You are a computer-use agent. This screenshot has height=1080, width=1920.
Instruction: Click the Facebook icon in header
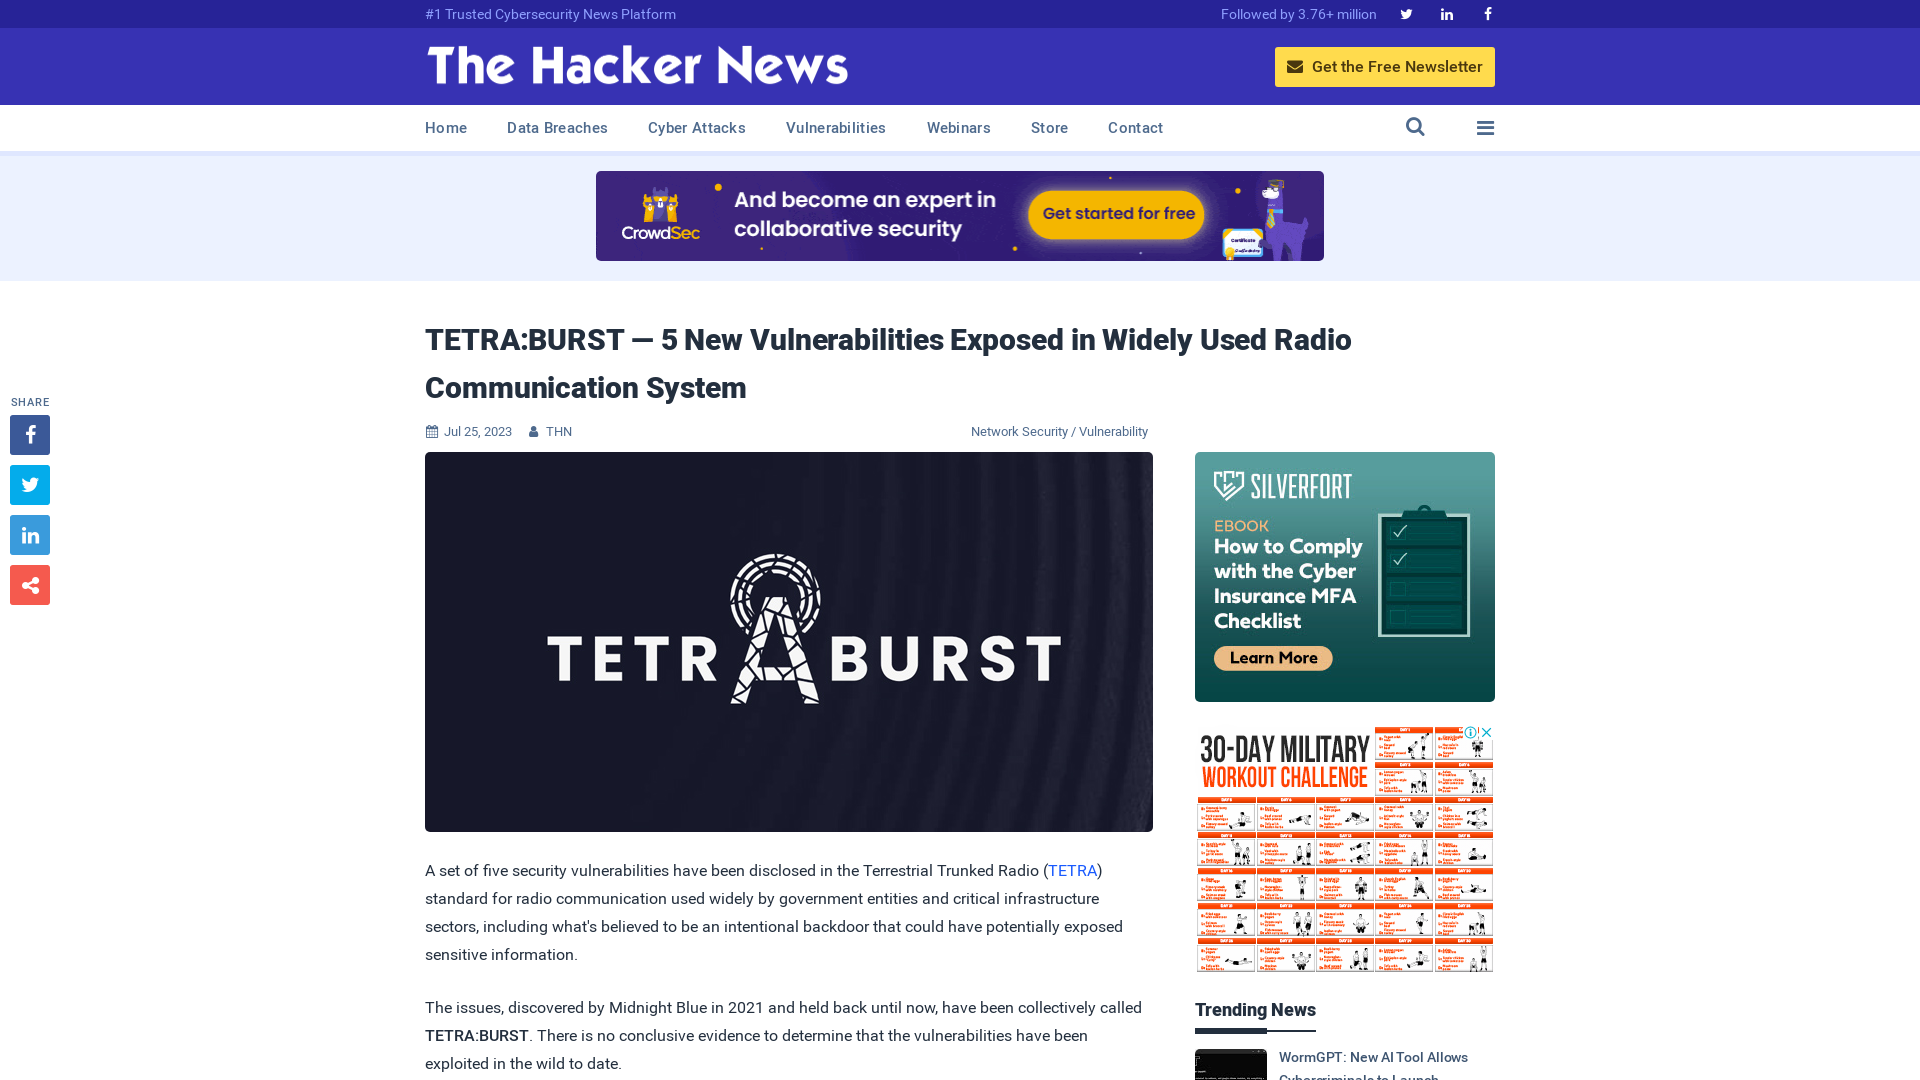coord(1486,13)
